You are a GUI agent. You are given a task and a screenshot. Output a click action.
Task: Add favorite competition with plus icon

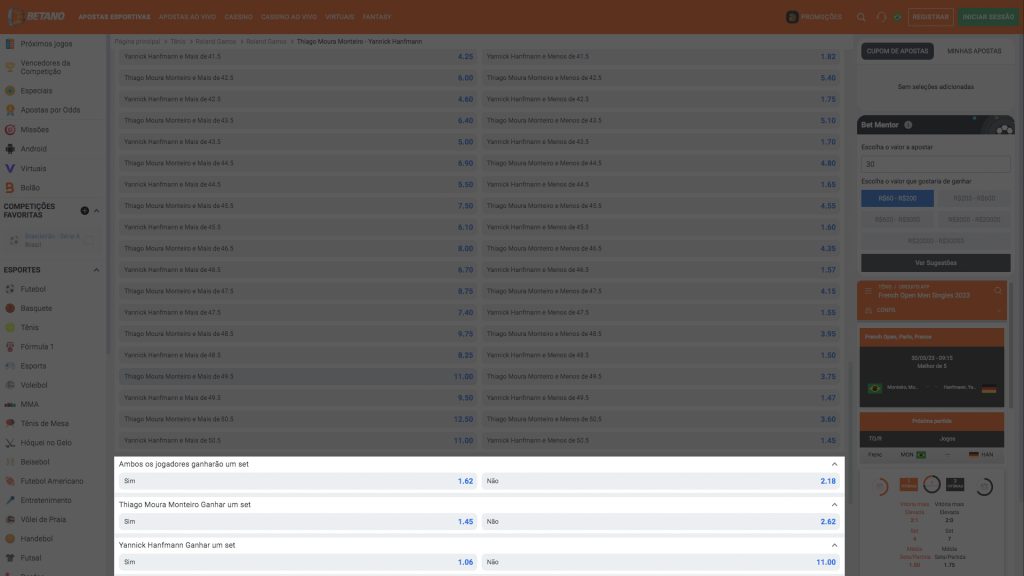84,210
